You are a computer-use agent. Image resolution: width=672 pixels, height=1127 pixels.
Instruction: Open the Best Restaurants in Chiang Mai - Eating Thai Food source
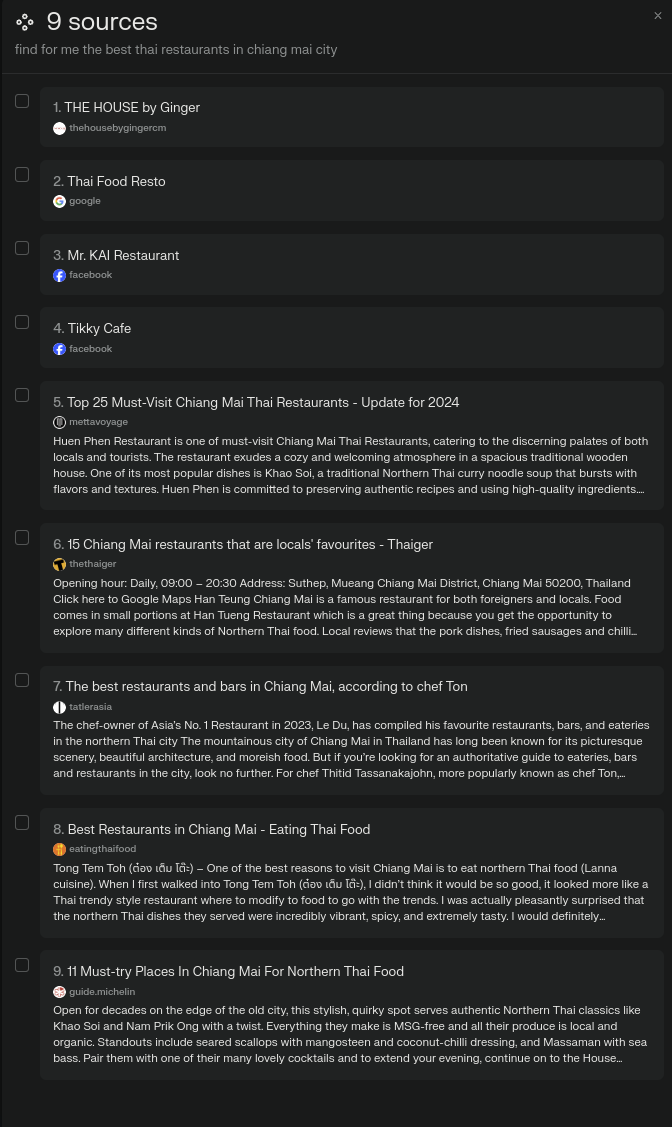[x=351, y=873]
